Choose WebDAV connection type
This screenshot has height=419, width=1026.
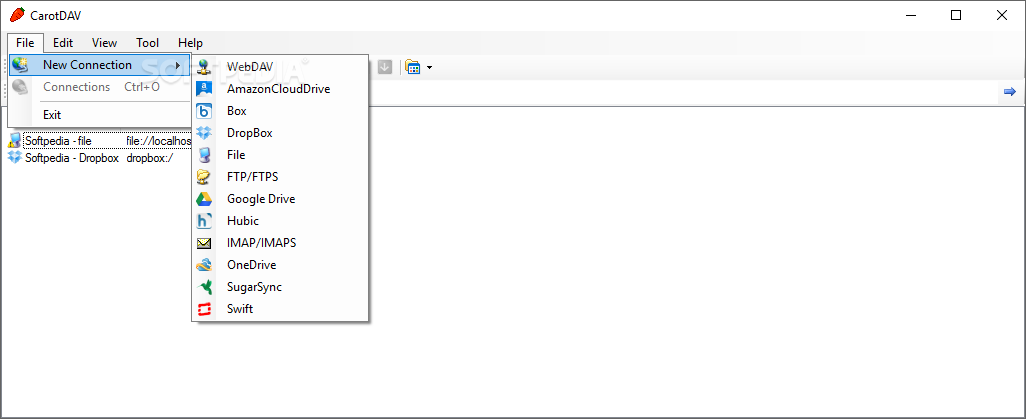(280, 67)
